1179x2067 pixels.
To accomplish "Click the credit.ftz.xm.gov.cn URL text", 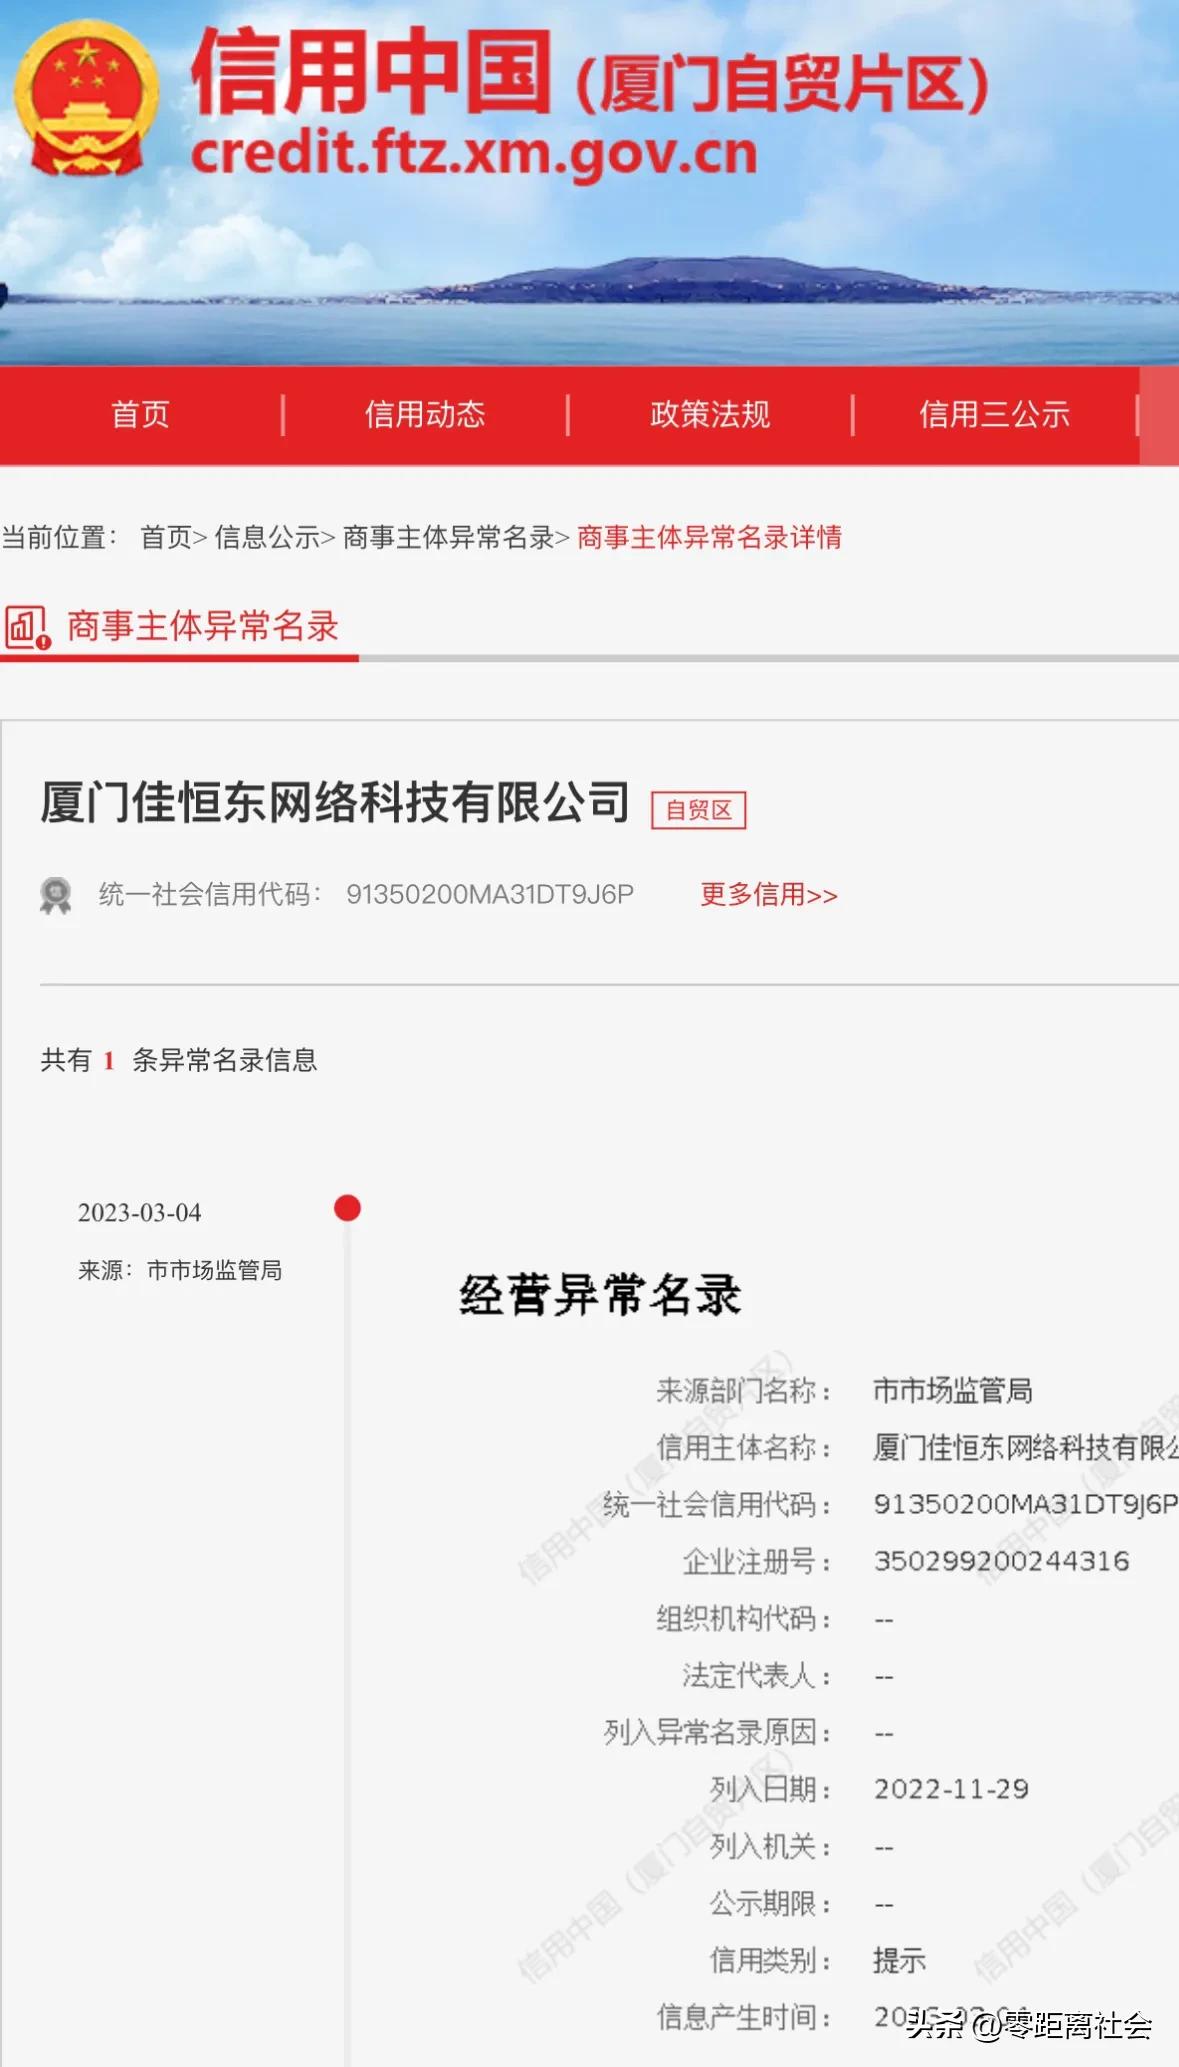I will click(474, 154).
